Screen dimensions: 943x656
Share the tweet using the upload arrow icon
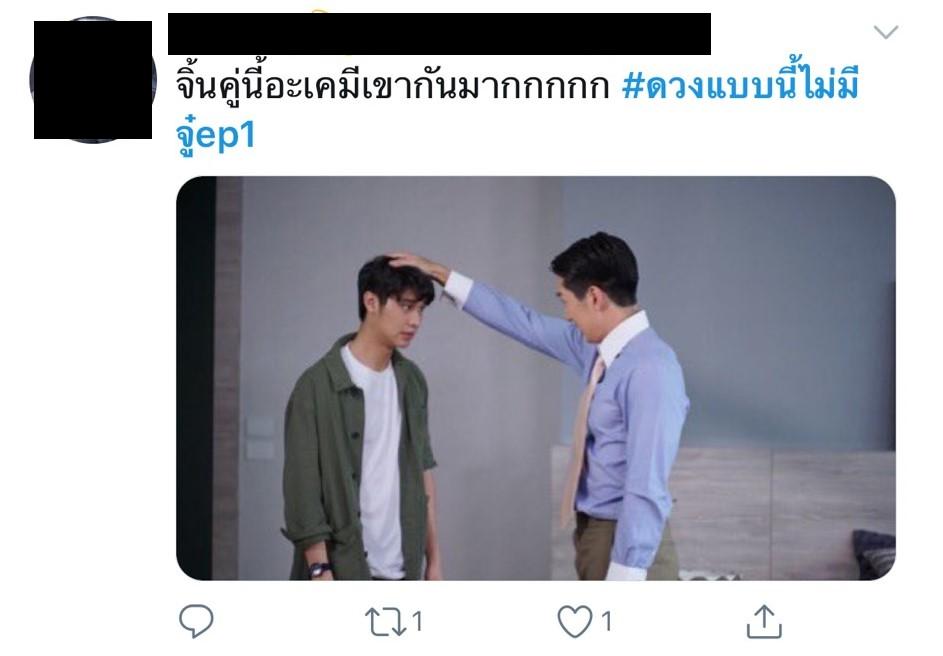(764, 621)
